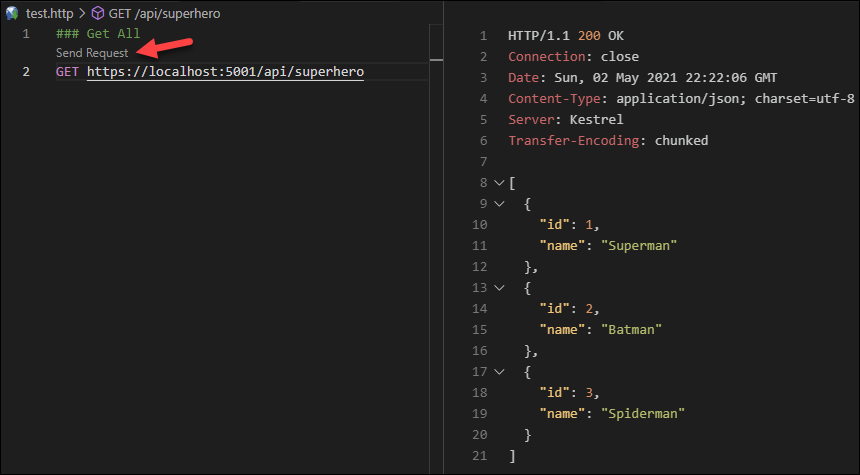Click the breadcrumb chevron separator after test.http
This screenshot has height=475, width=860.
(x=82, y=13)
